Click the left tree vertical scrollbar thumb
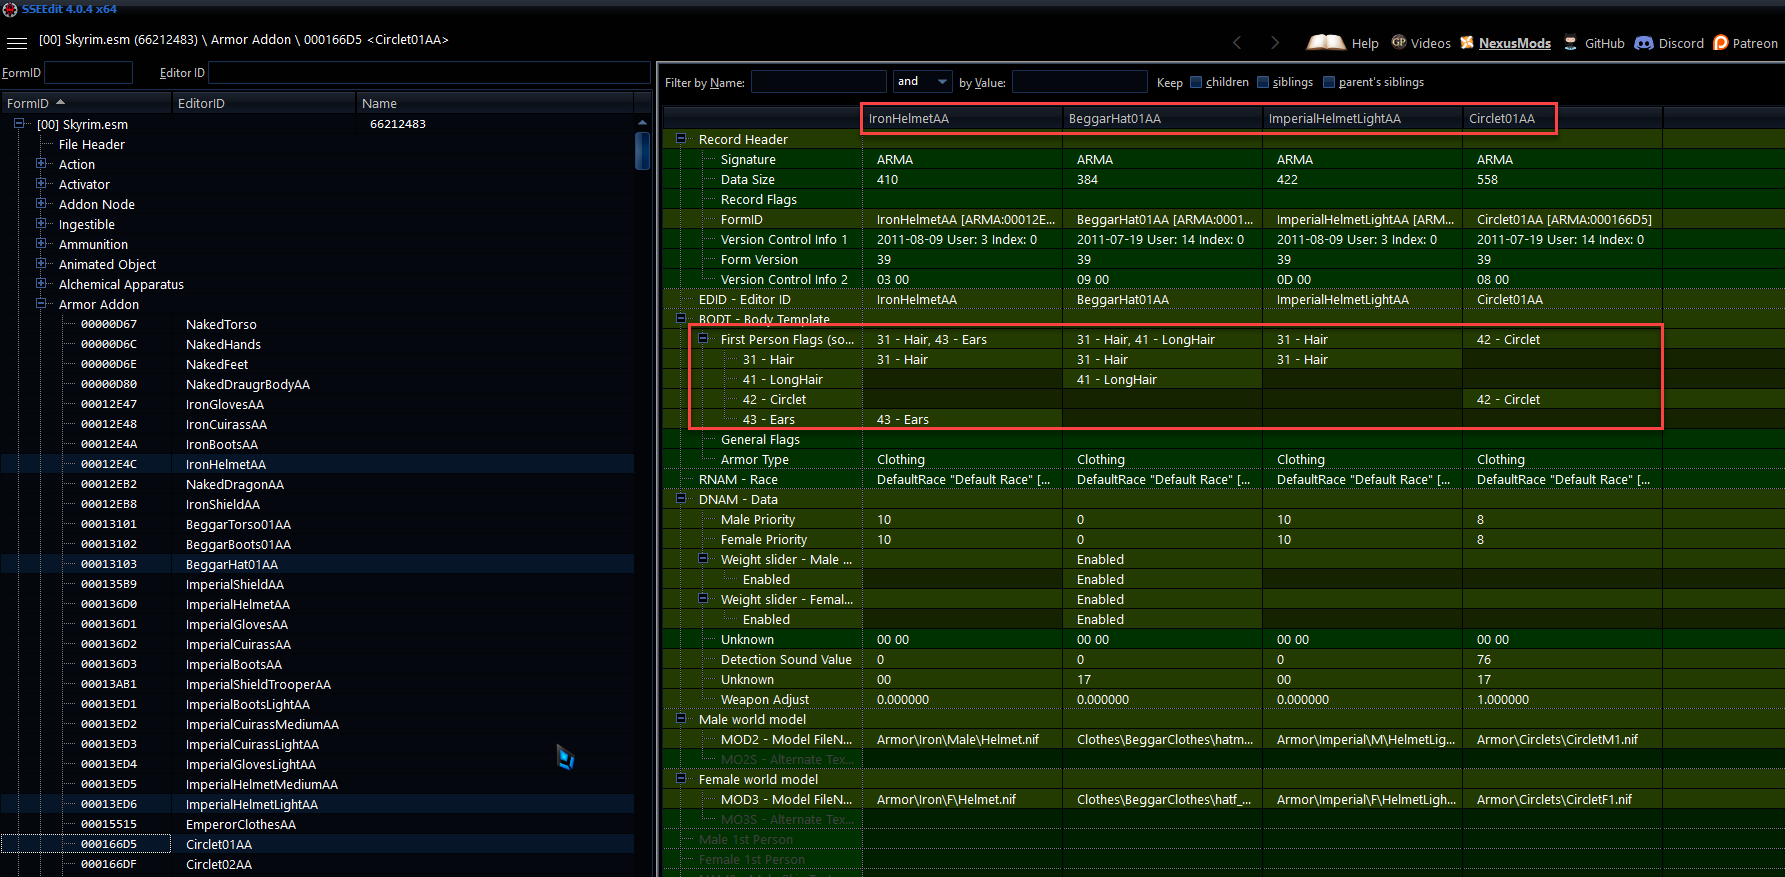 (643, 152)
